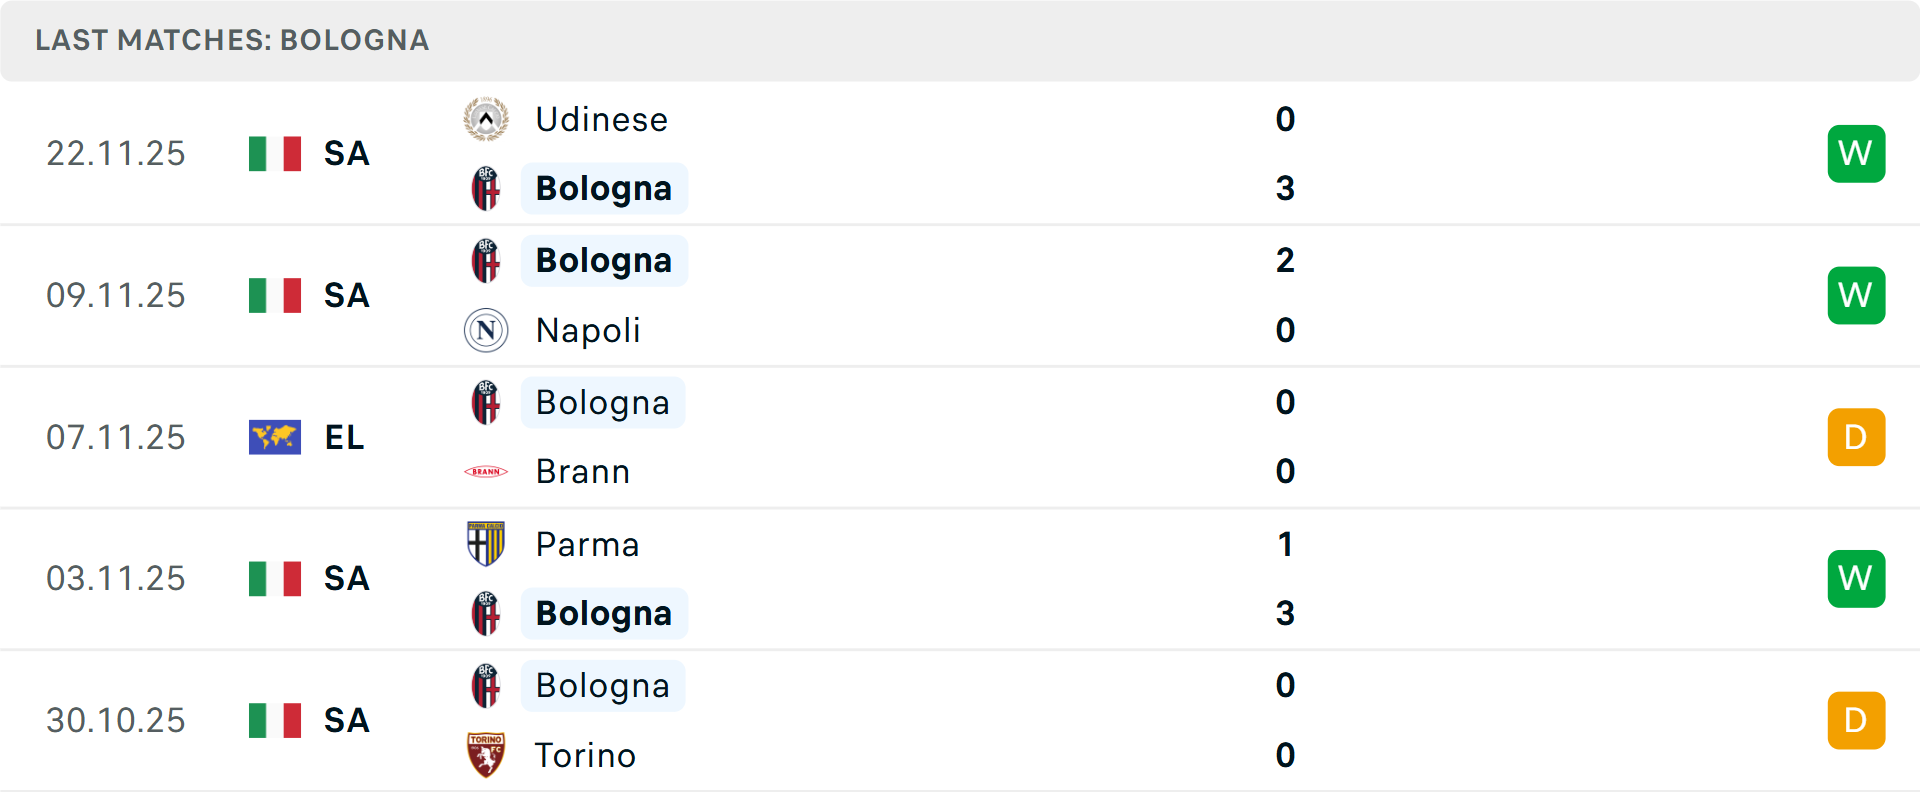
Task: Click the Napoli club crest
Action: pos(486,330)
